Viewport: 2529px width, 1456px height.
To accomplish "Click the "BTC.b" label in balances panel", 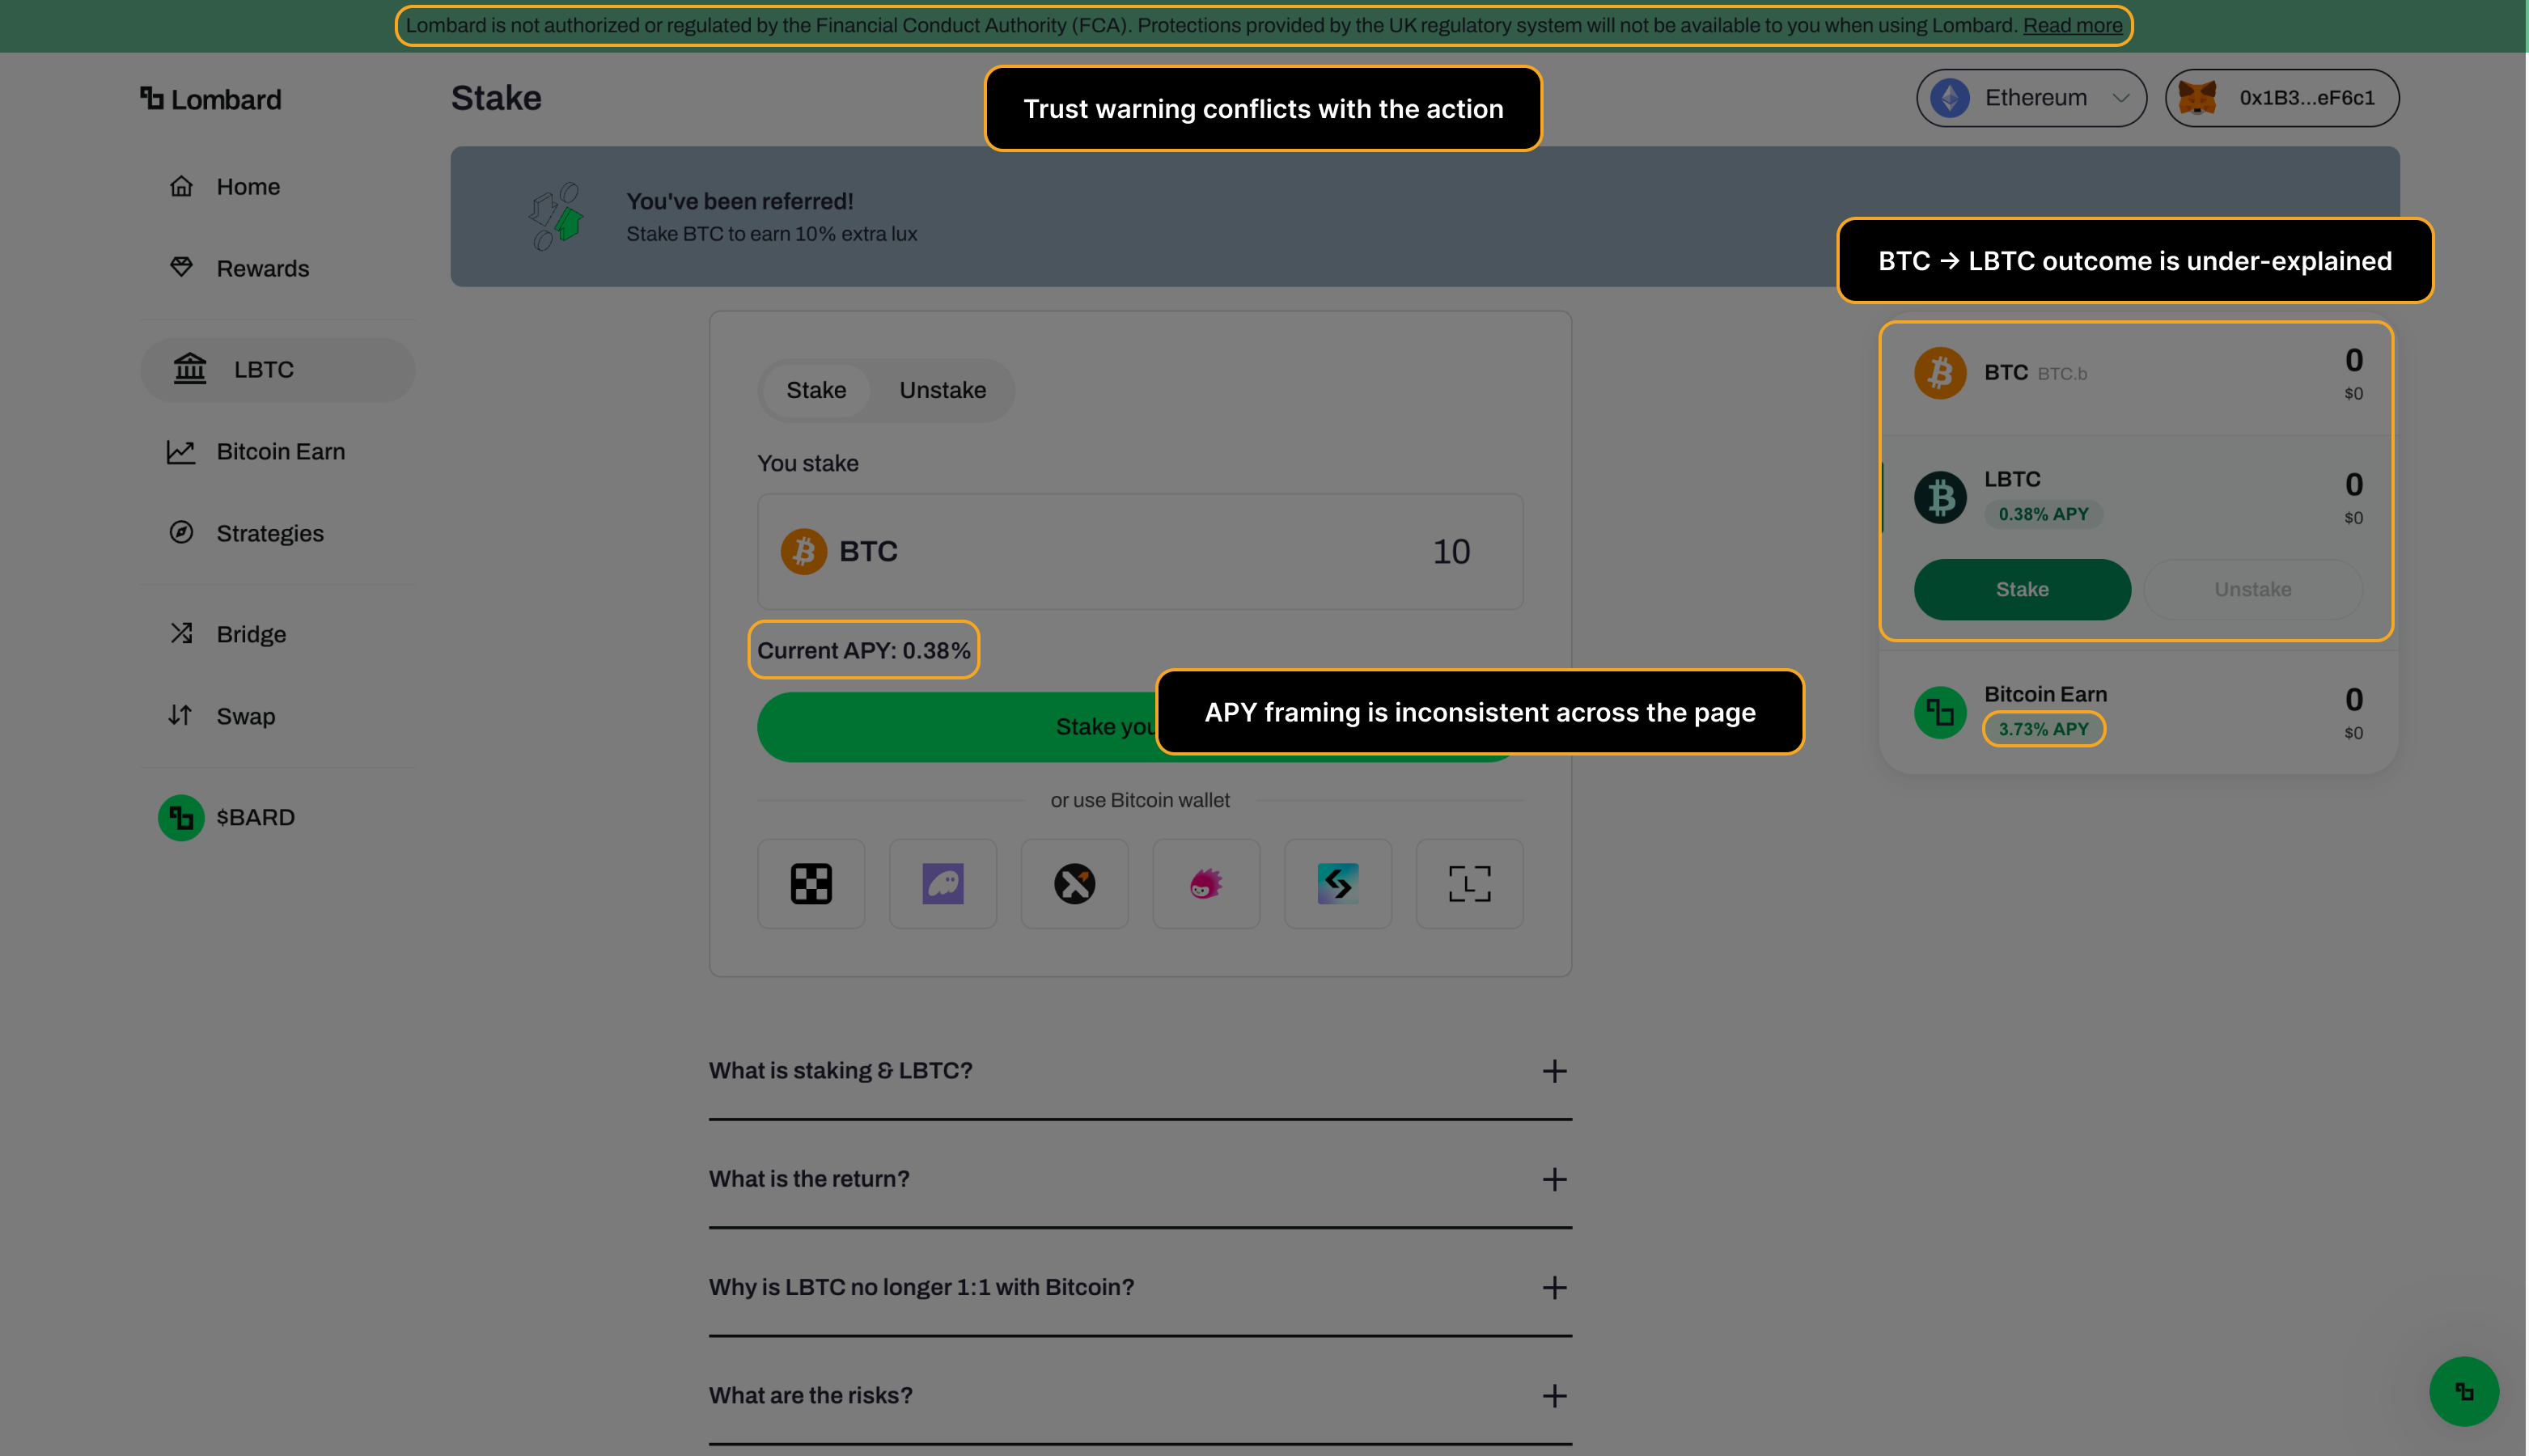I will pyautogui.click(x=2062, y=374).
